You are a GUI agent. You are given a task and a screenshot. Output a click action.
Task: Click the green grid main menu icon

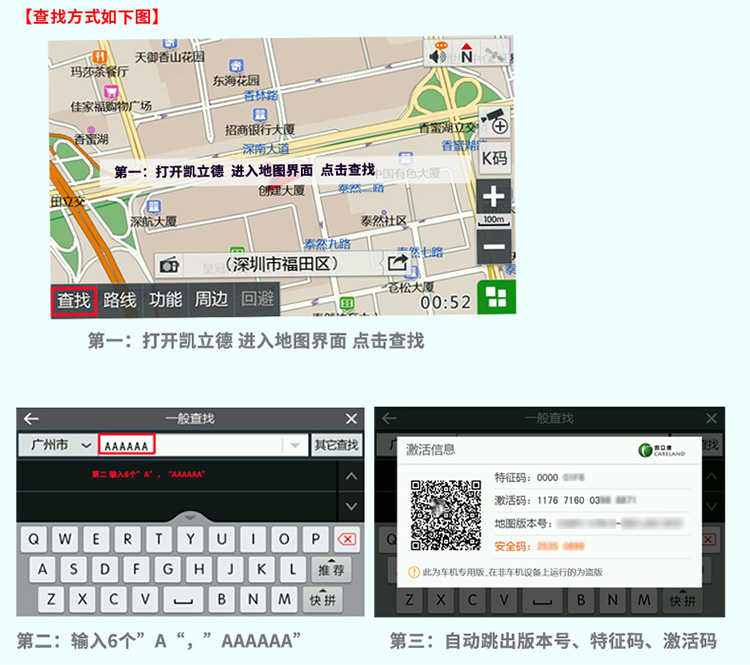[496, 297]
